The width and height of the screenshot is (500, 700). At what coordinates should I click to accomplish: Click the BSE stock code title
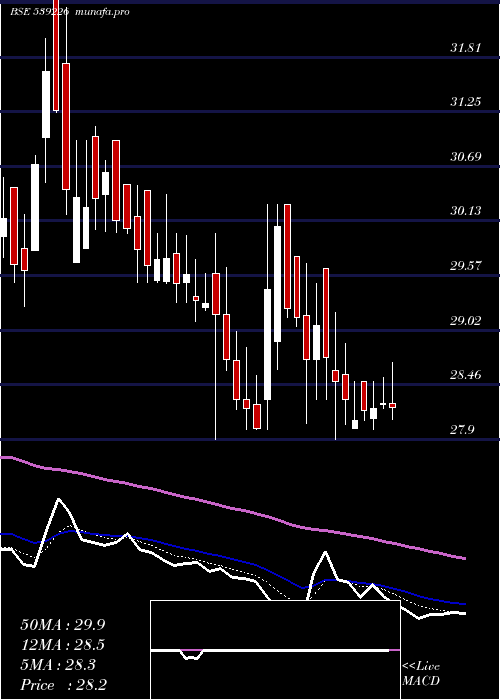click(x=39, y=12)
